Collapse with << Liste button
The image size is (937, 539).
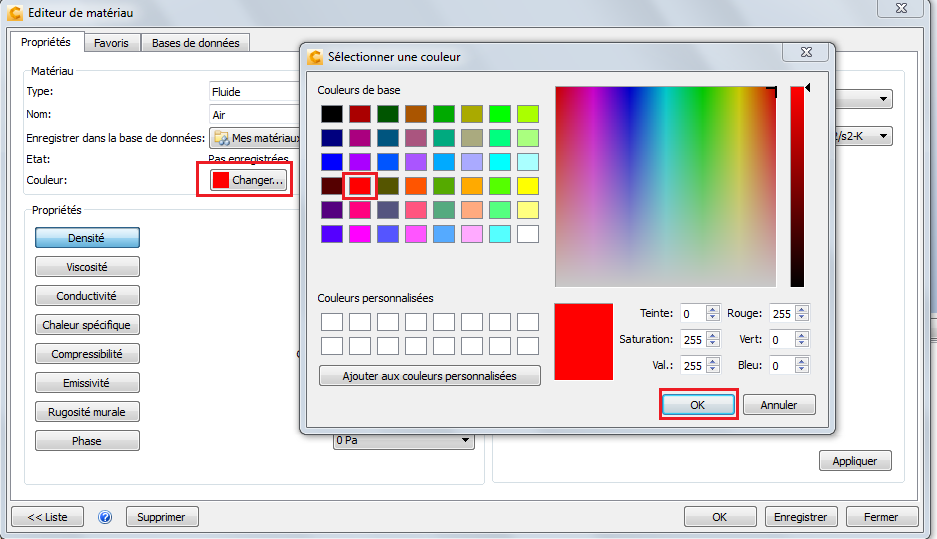(x=48, y=517)
